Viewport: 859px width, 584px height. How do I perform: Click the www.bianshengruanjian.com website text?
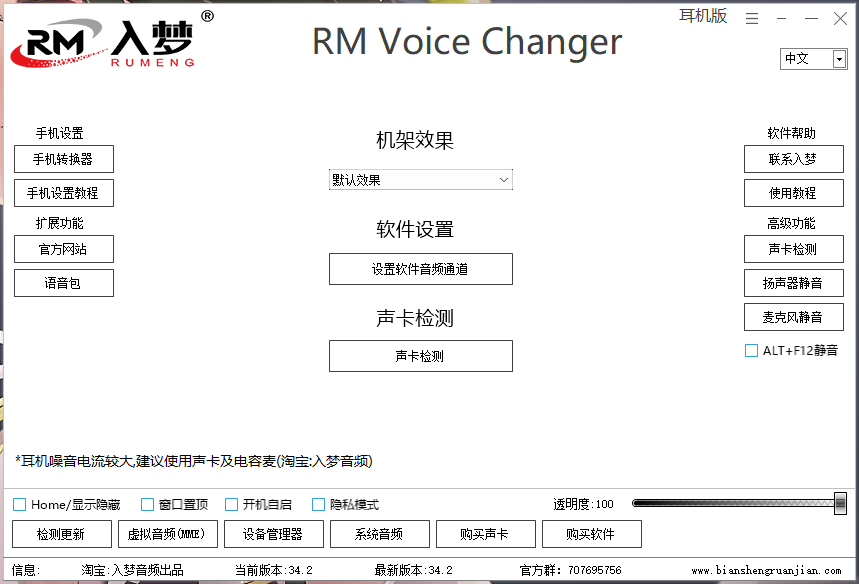[766, 570]
